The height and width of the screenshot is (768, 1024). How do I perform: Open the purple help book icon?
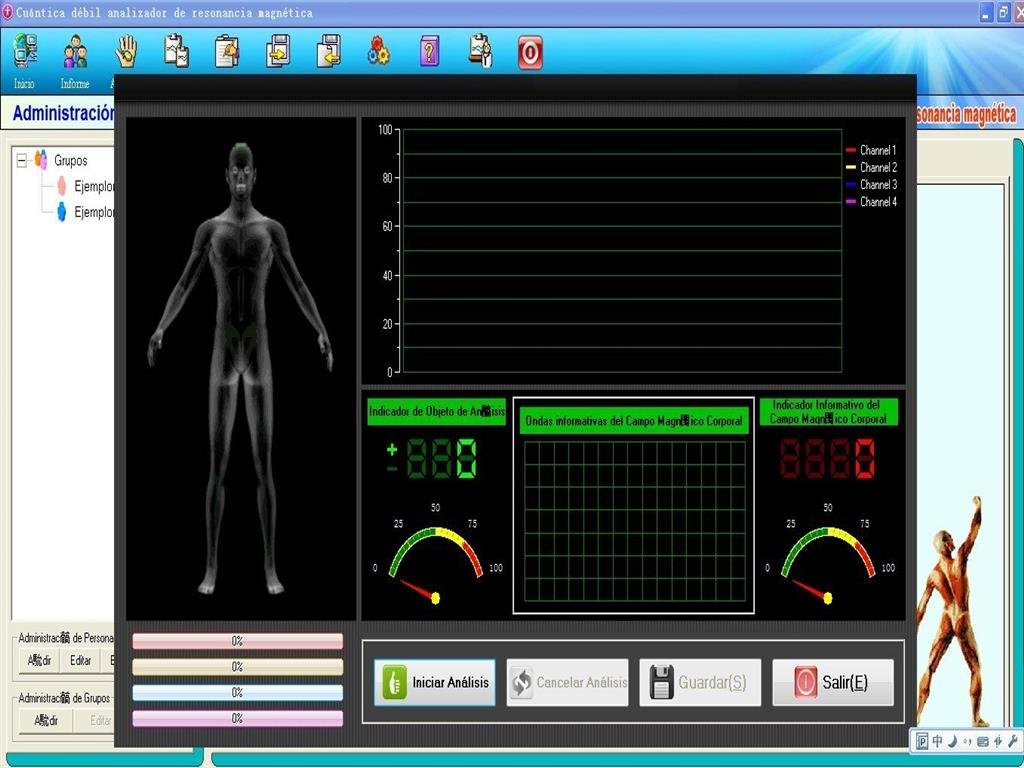click(x=429, y=51)
